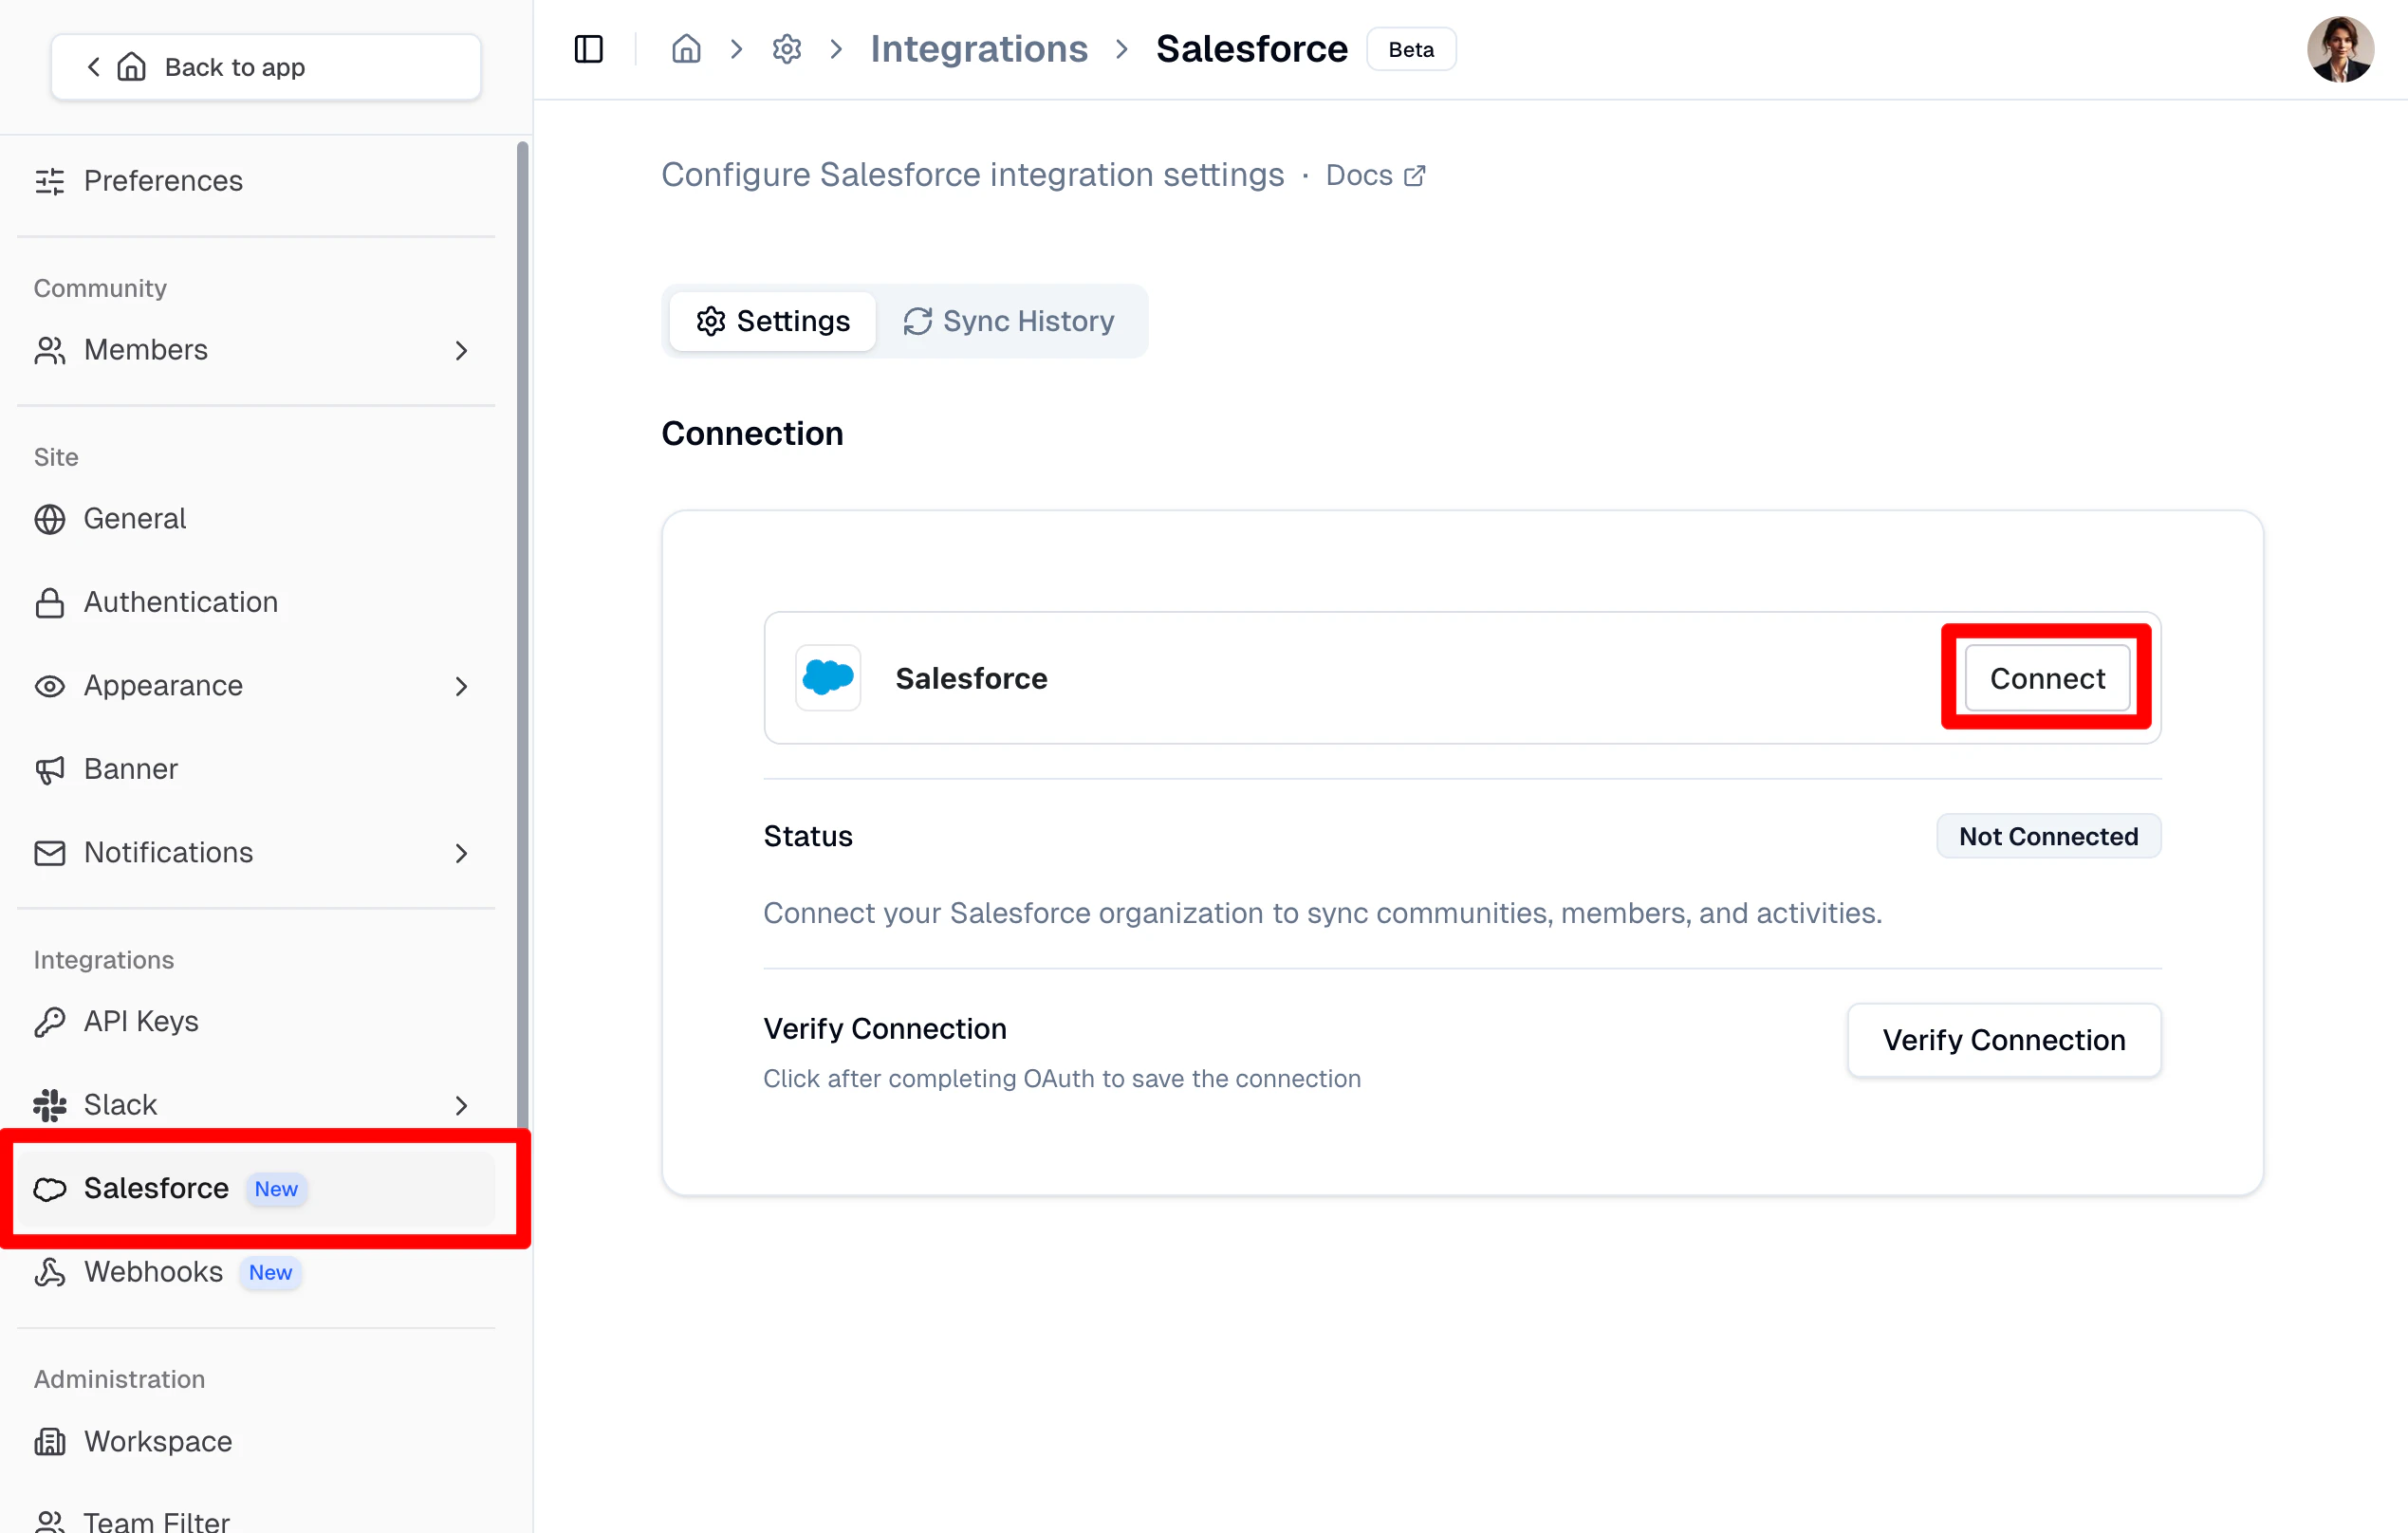This screenshot has height=1533, width=2408.
Task: Click the Not Connected status badge
Action: tap(2048, 836)
